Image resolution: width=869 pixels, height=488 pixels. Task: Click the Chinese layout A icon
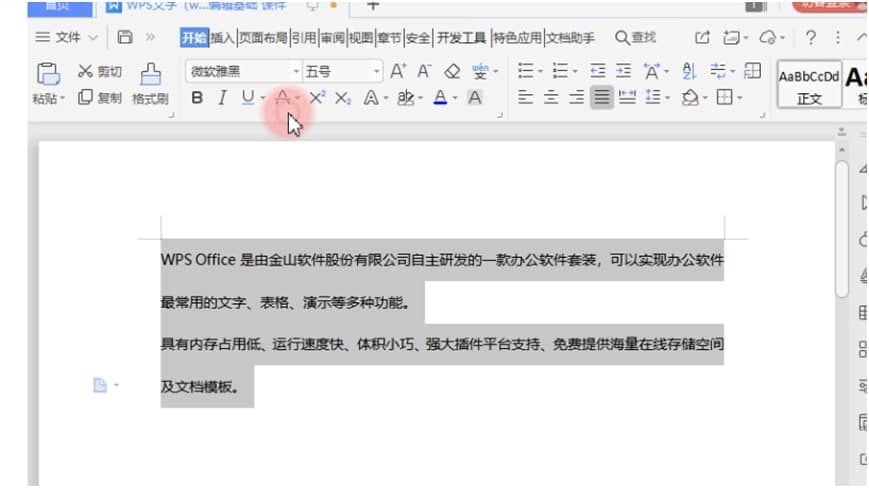tap(652, 71)
